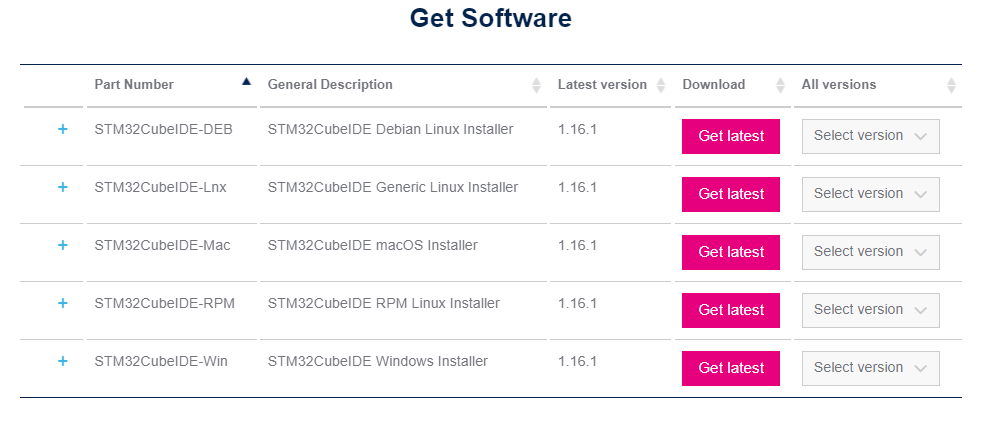Open Select version dropdown for STM32CubeIDE-RPM
The width and height of the screenshot is (988, 421).
coord(871,310)
